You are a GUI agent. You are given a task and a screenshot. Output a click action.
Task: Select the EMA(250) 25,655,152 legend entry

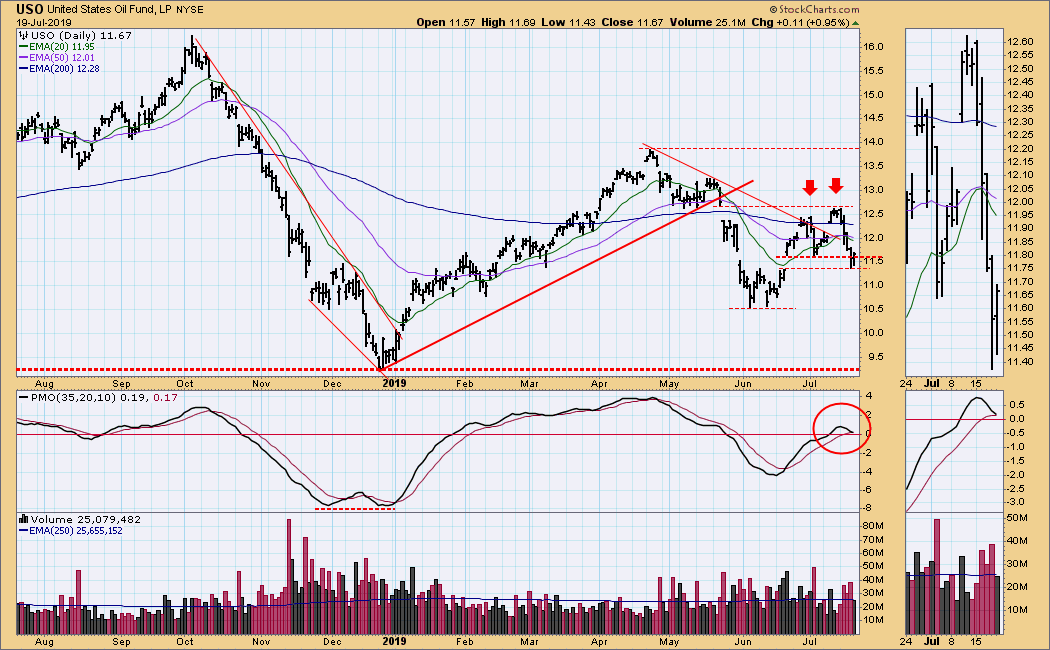pyautogui.click(x=70, y=531)
